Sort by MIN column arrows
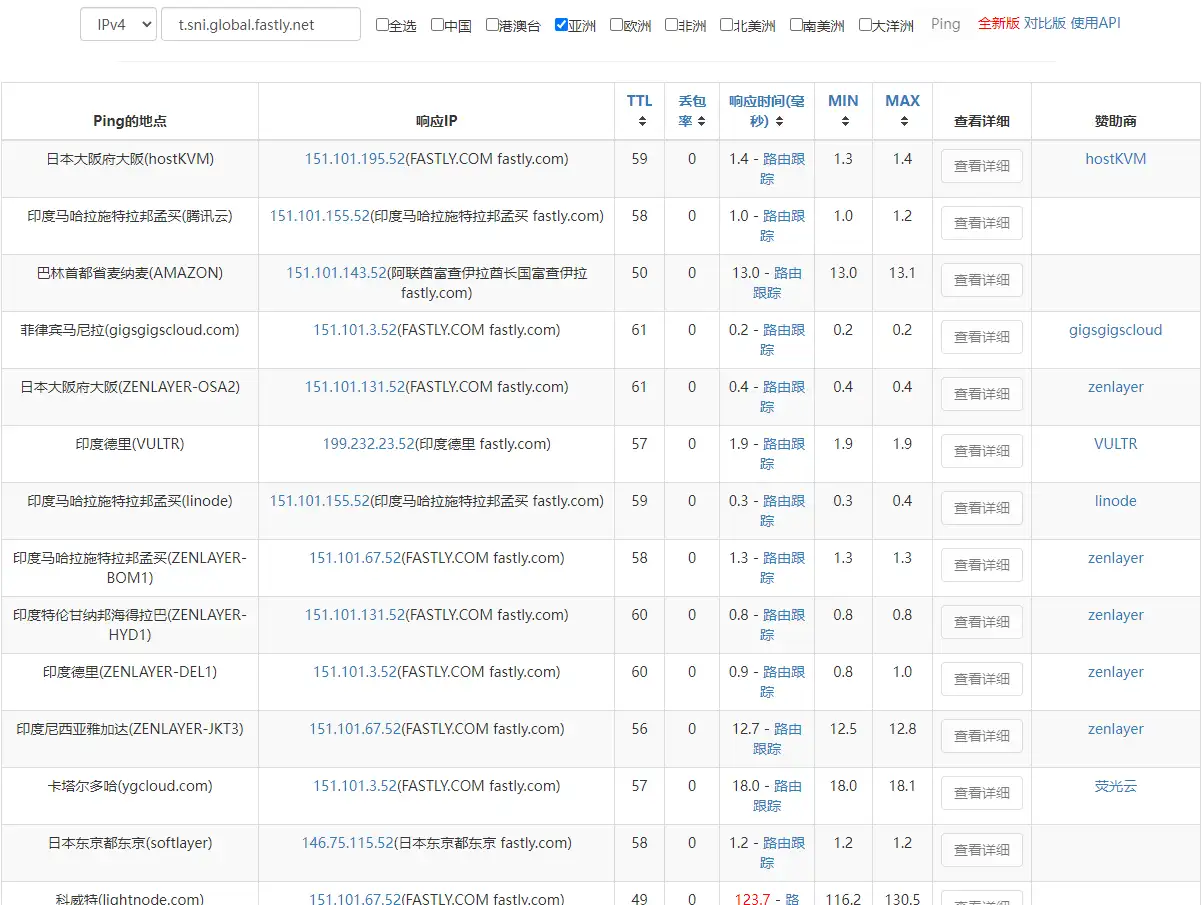1203x905 pixels. click(x=845, y=122)
